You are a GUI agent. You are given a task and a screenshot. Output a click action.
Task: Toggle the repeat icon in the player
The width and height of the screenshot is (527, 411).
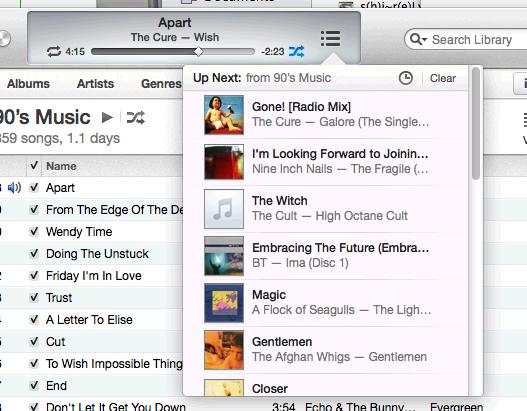coord(54,51)
